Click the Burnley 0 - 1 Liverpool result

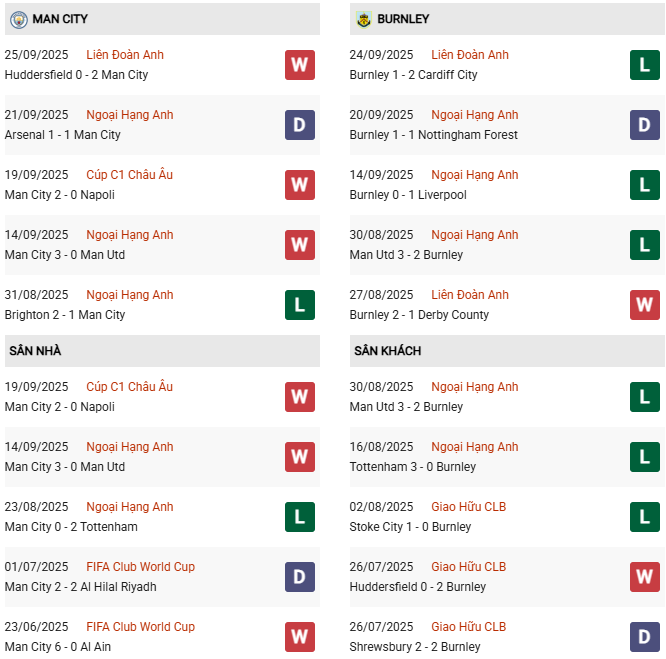click(408, 195)
